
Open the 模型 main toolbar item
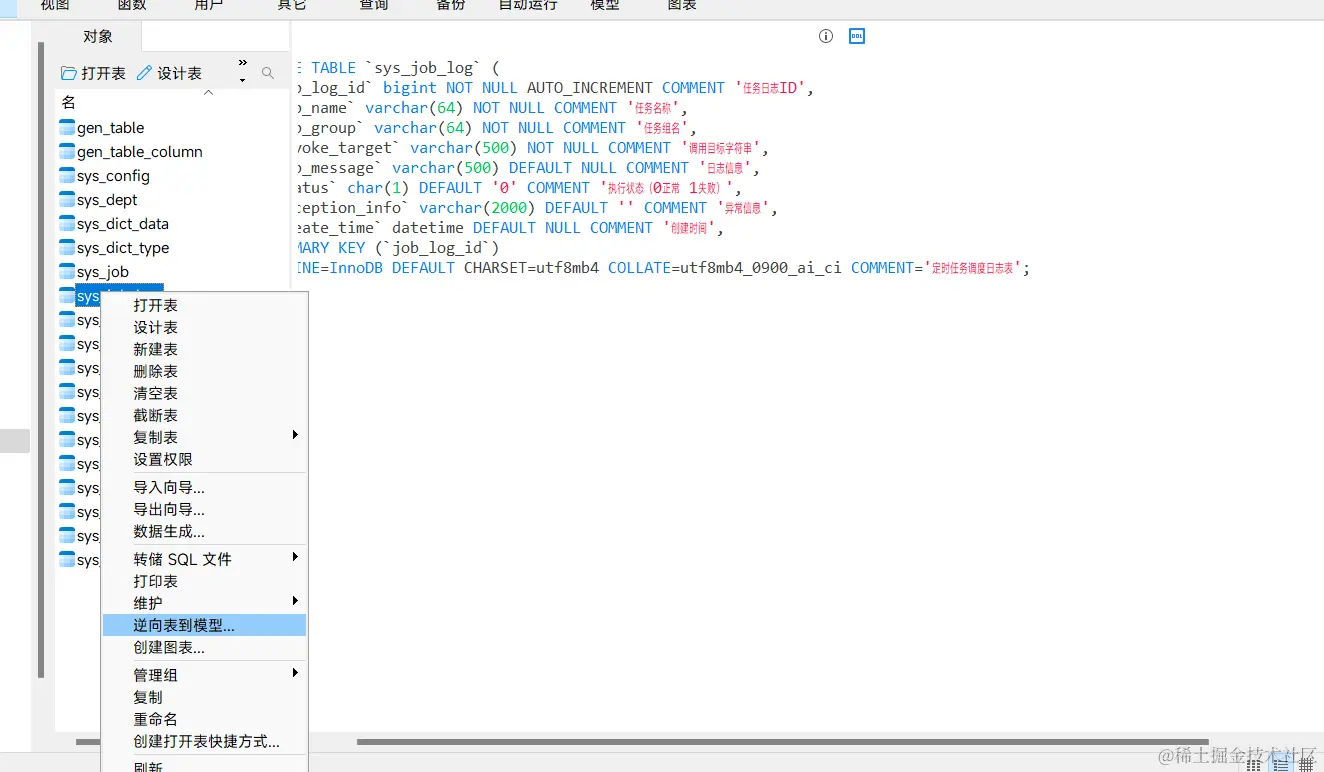coord(605,5)
